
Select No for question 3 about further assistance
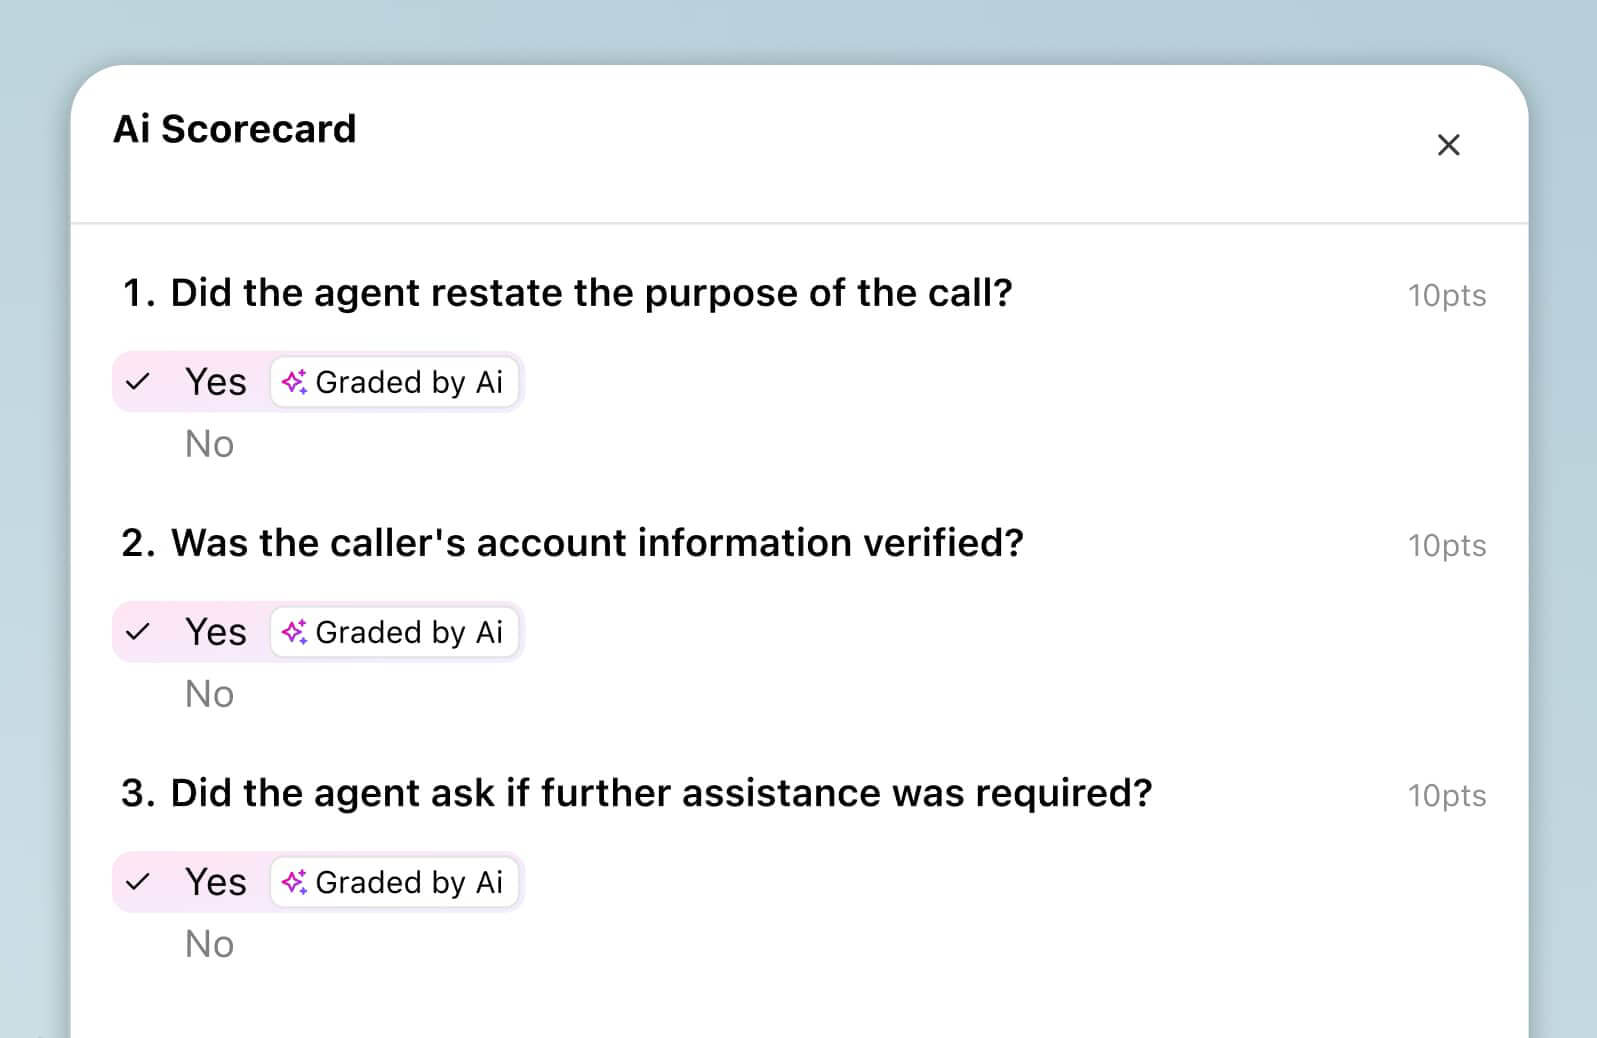[209, 943]
